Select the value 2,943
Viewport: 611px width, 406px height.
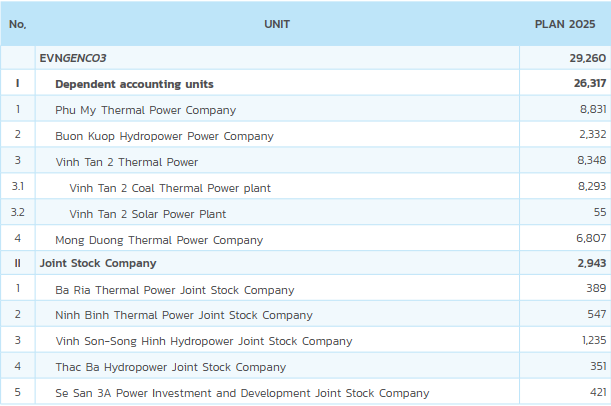pos(592,263)
